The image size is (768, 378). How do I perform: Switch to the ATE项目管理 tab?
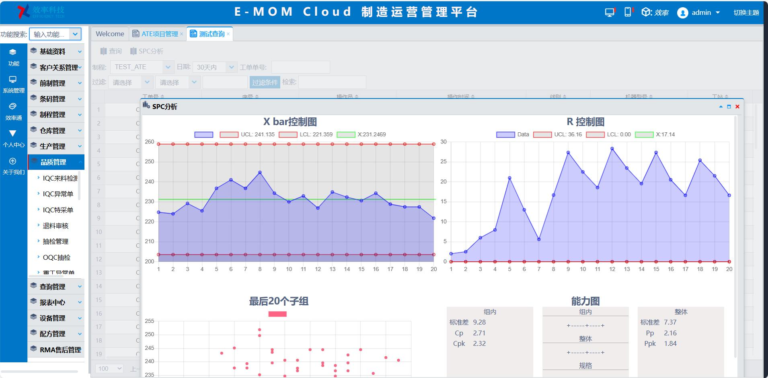tap(158, 34)
